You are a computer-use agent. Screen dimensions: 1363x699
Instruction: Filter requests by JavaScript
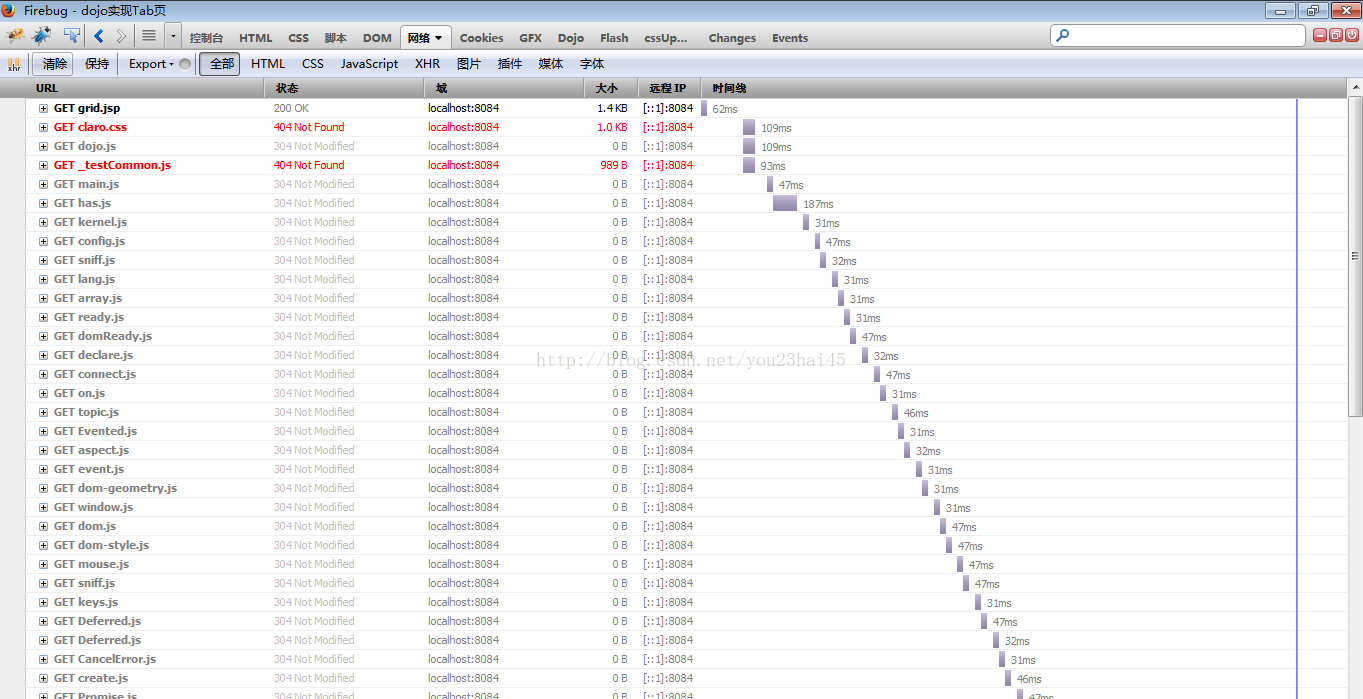tap(369, 64)
